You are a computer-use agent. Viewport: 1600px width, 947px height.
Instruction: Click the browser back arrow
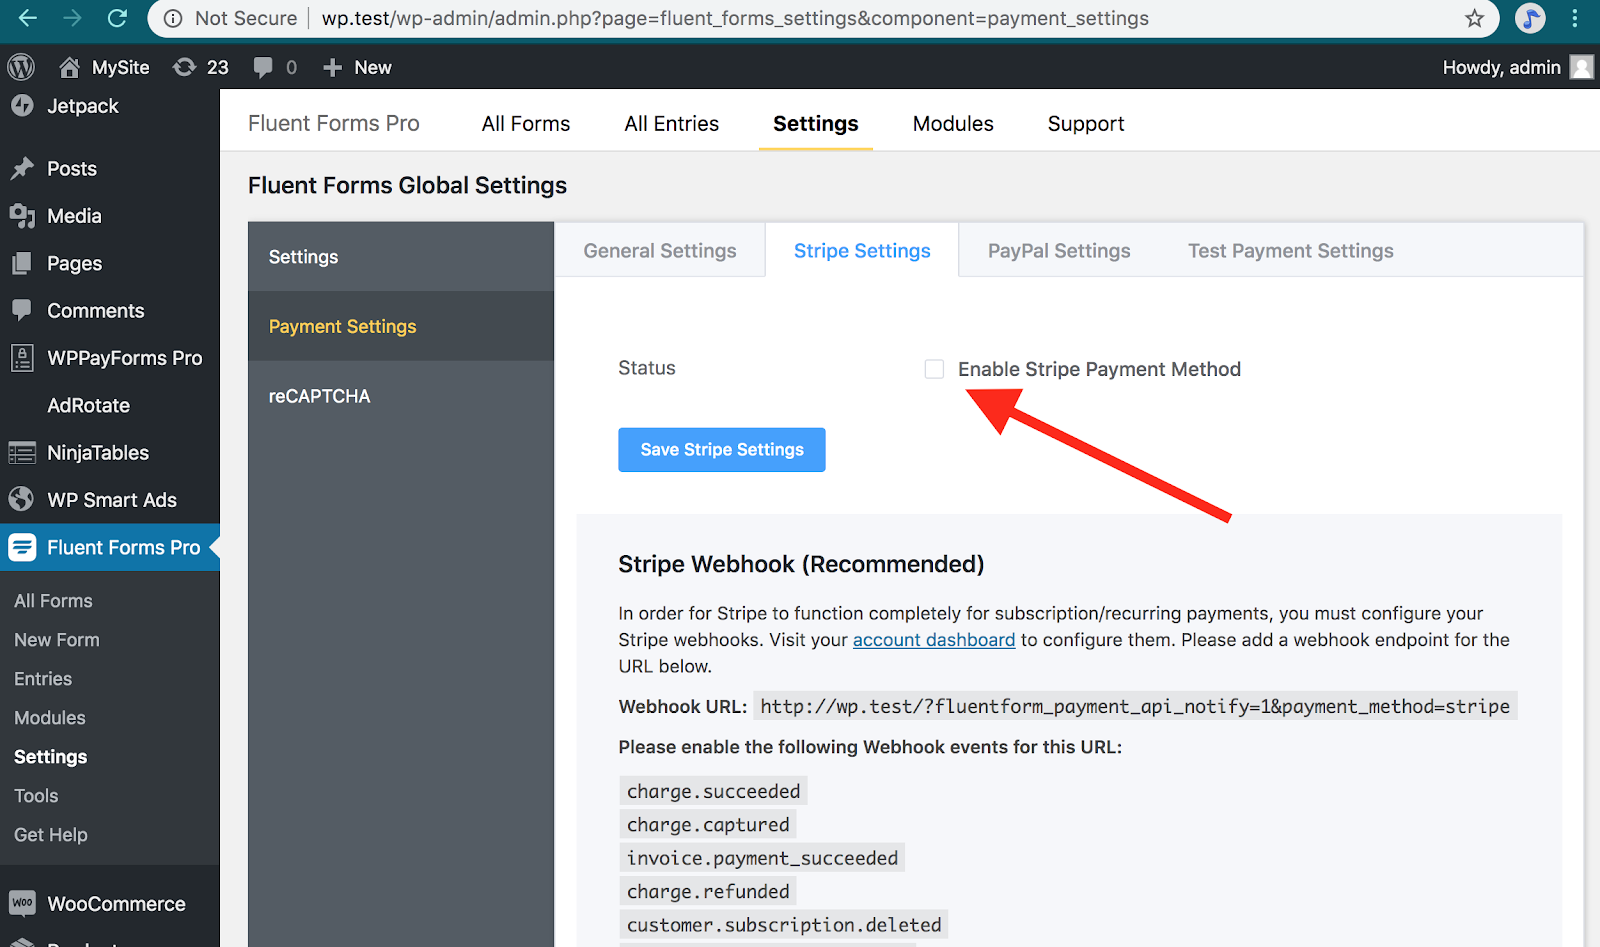coord(28,18)
